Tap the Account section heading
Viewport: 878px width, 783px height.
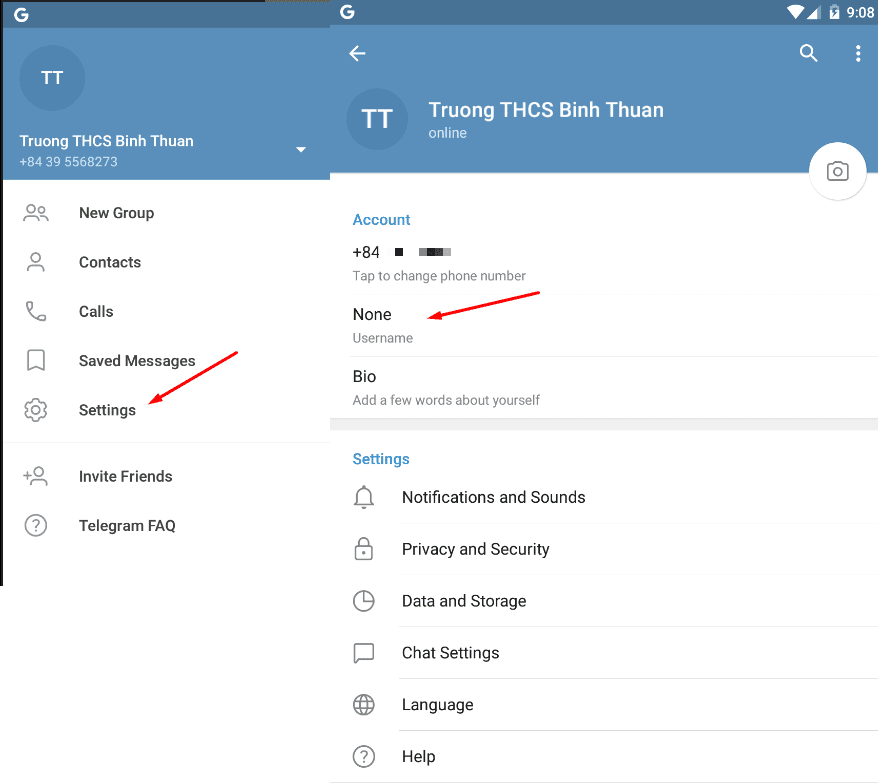pos(381,220)
